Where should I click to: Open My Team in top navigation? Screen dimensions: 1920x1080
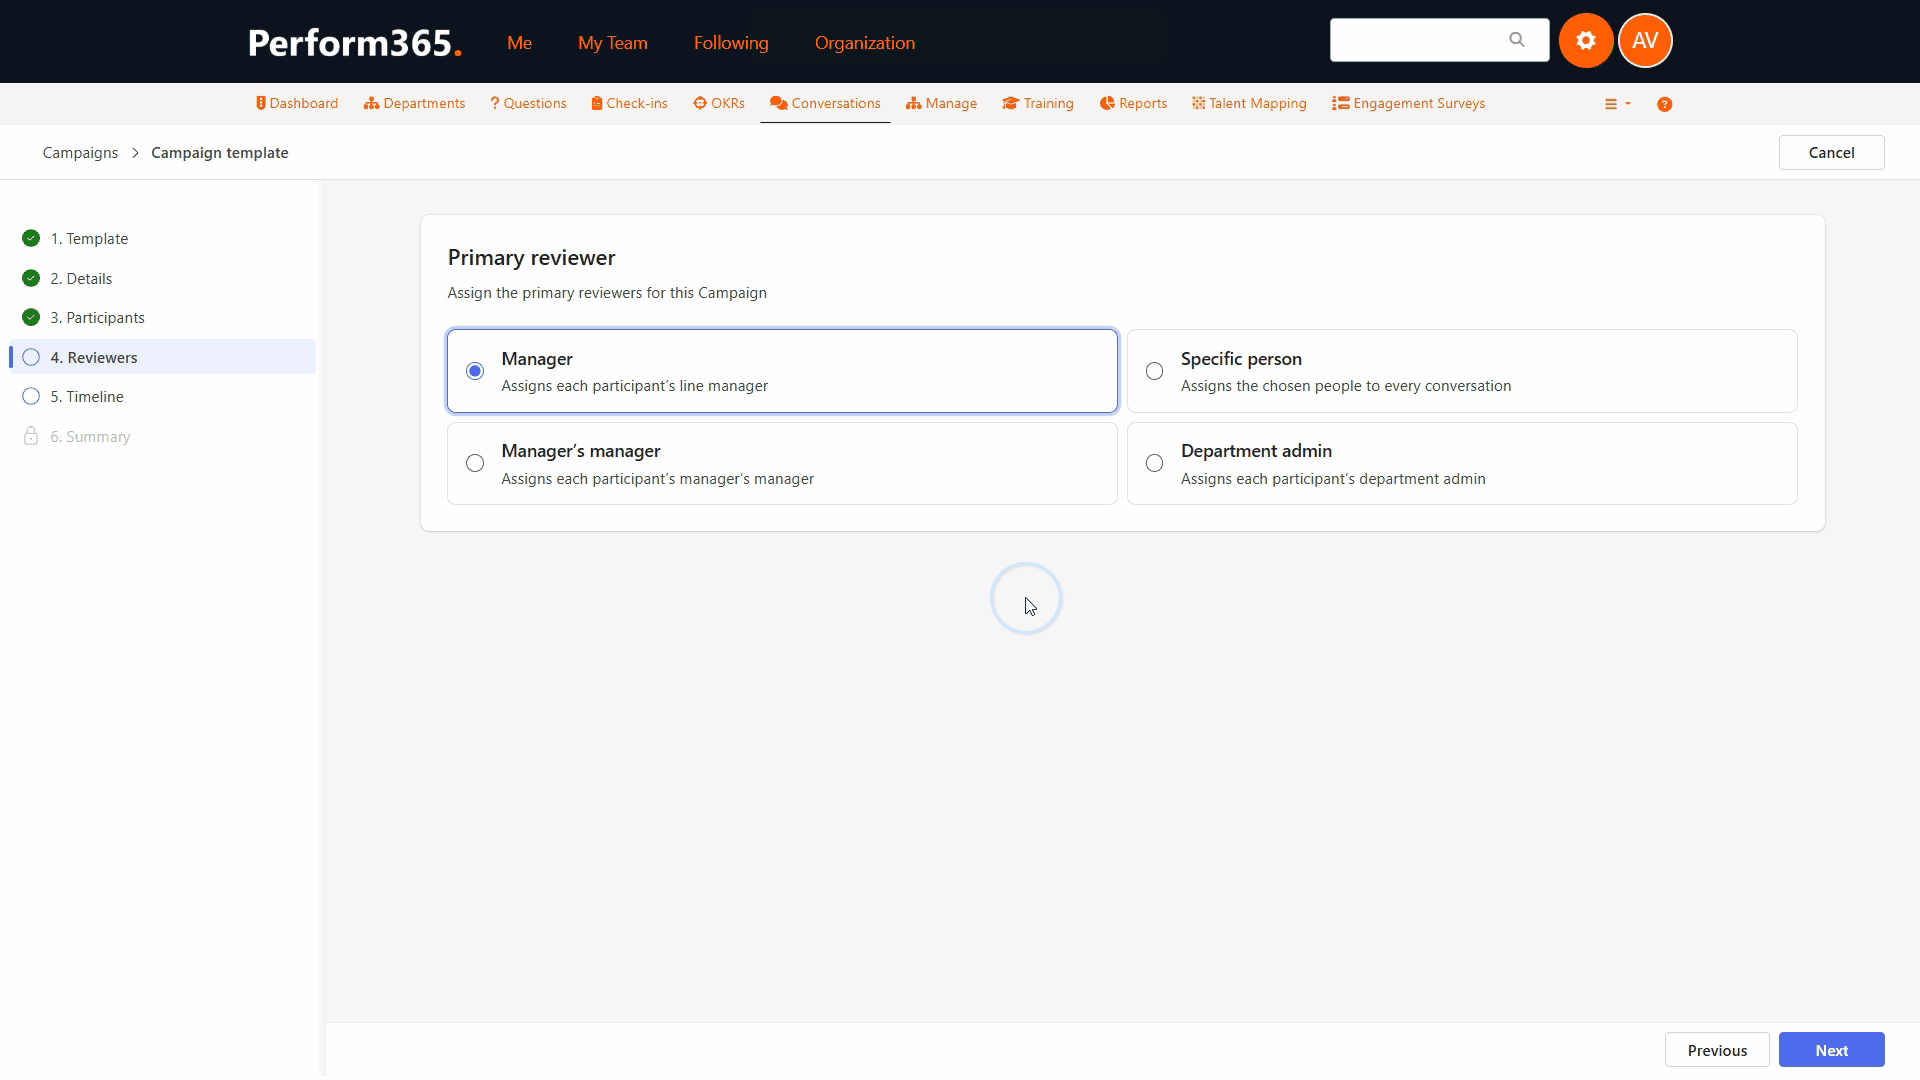(613, 43)
